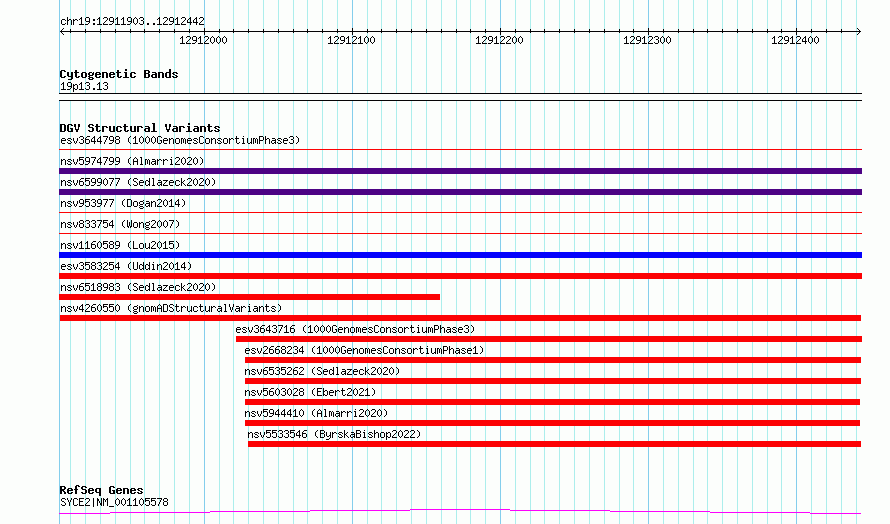Click the esv3644798 1000GenomesConsortiumPhase3 variant label
Image resolution: width=890 pixels, height=524 pixels.
click(180, 140)
